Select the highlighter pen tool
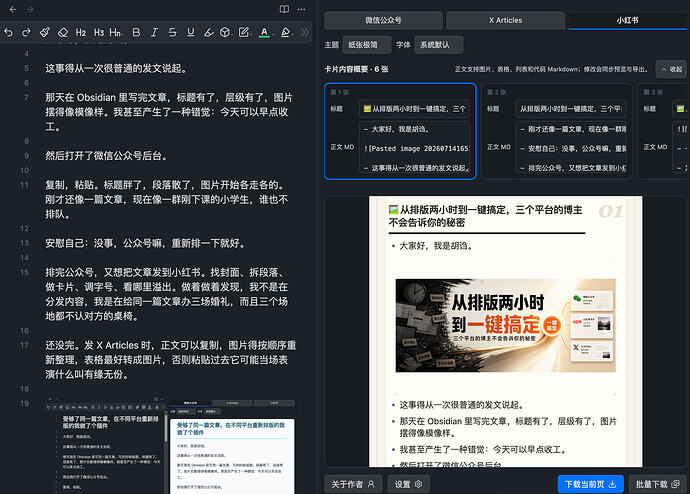Image resolution: width=690 pixels, height=494 pixels. (x=209, y=32)
